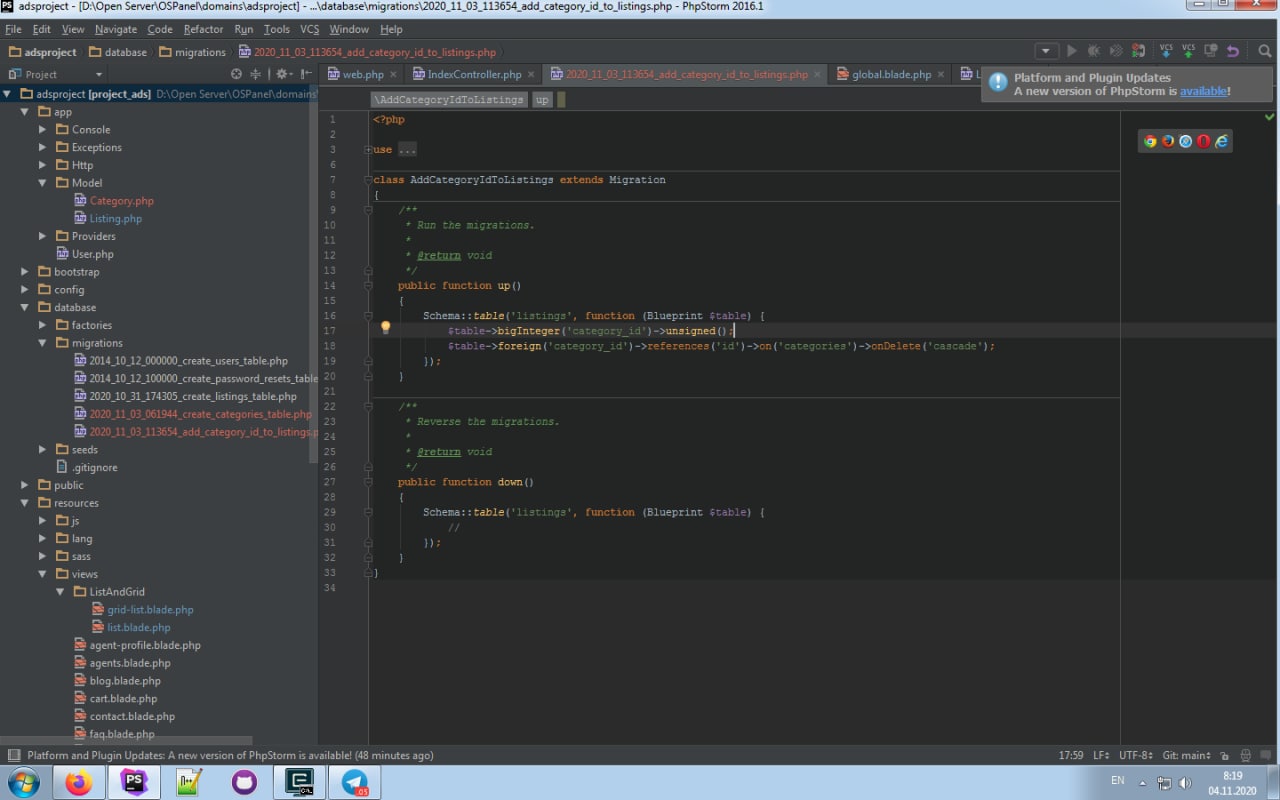Click the Run with Coverage icon
This screenshot has height=800, width=1280.
pyautogui.click(x=1116, y=51)
